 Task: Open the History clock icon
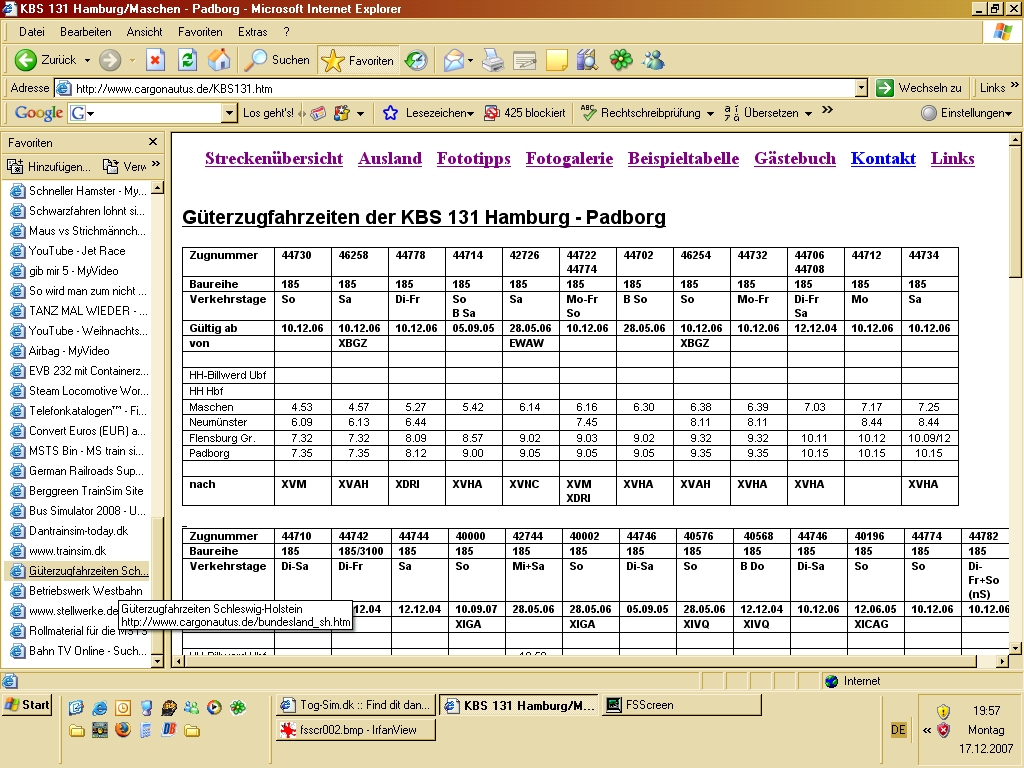(x=416, y=60)
